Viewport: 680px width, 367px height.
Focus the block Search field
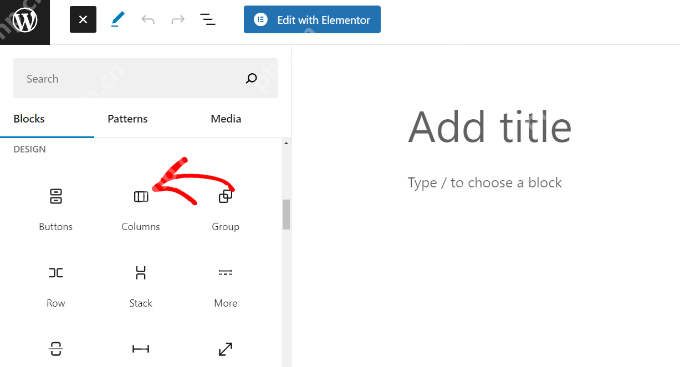pyautogui.click(x=145, y=78)
